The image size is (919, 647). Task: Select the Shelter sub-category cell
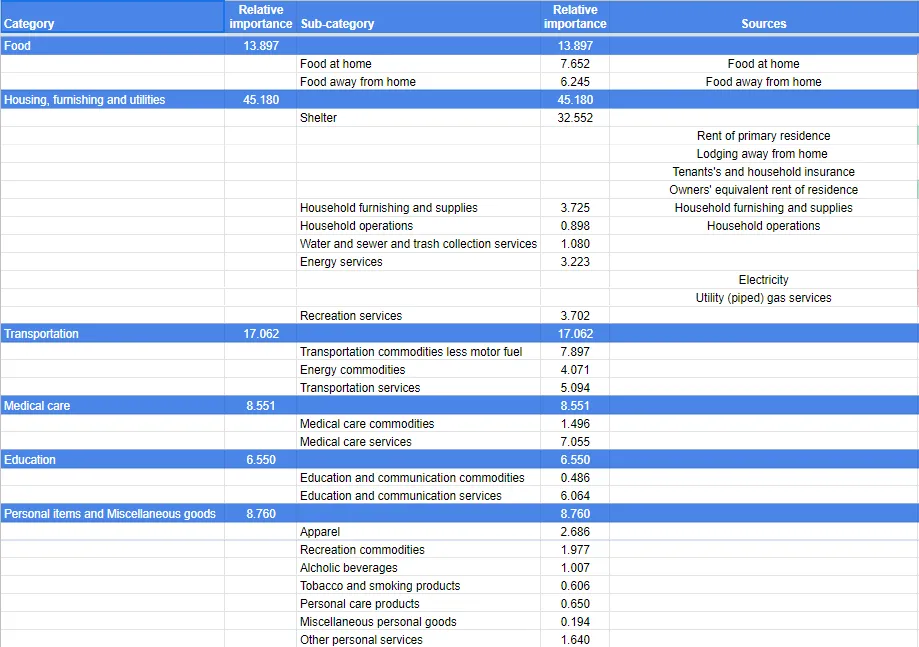click(418, 118)
